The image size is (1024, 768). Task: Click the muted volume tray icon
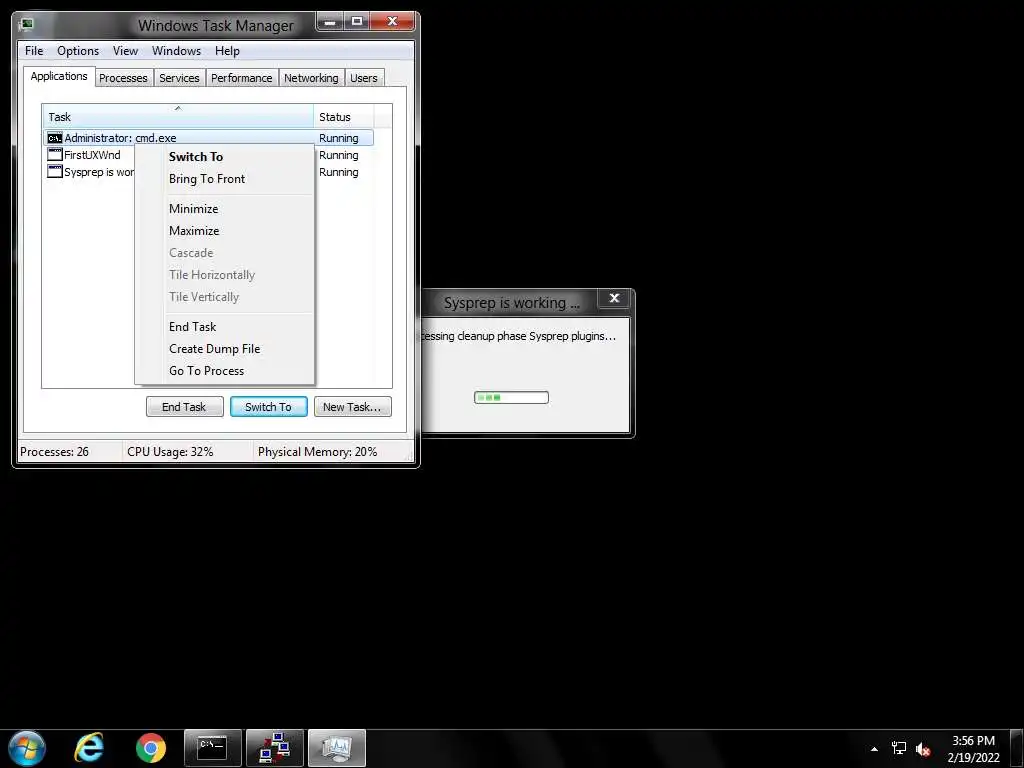coord(923,749)
